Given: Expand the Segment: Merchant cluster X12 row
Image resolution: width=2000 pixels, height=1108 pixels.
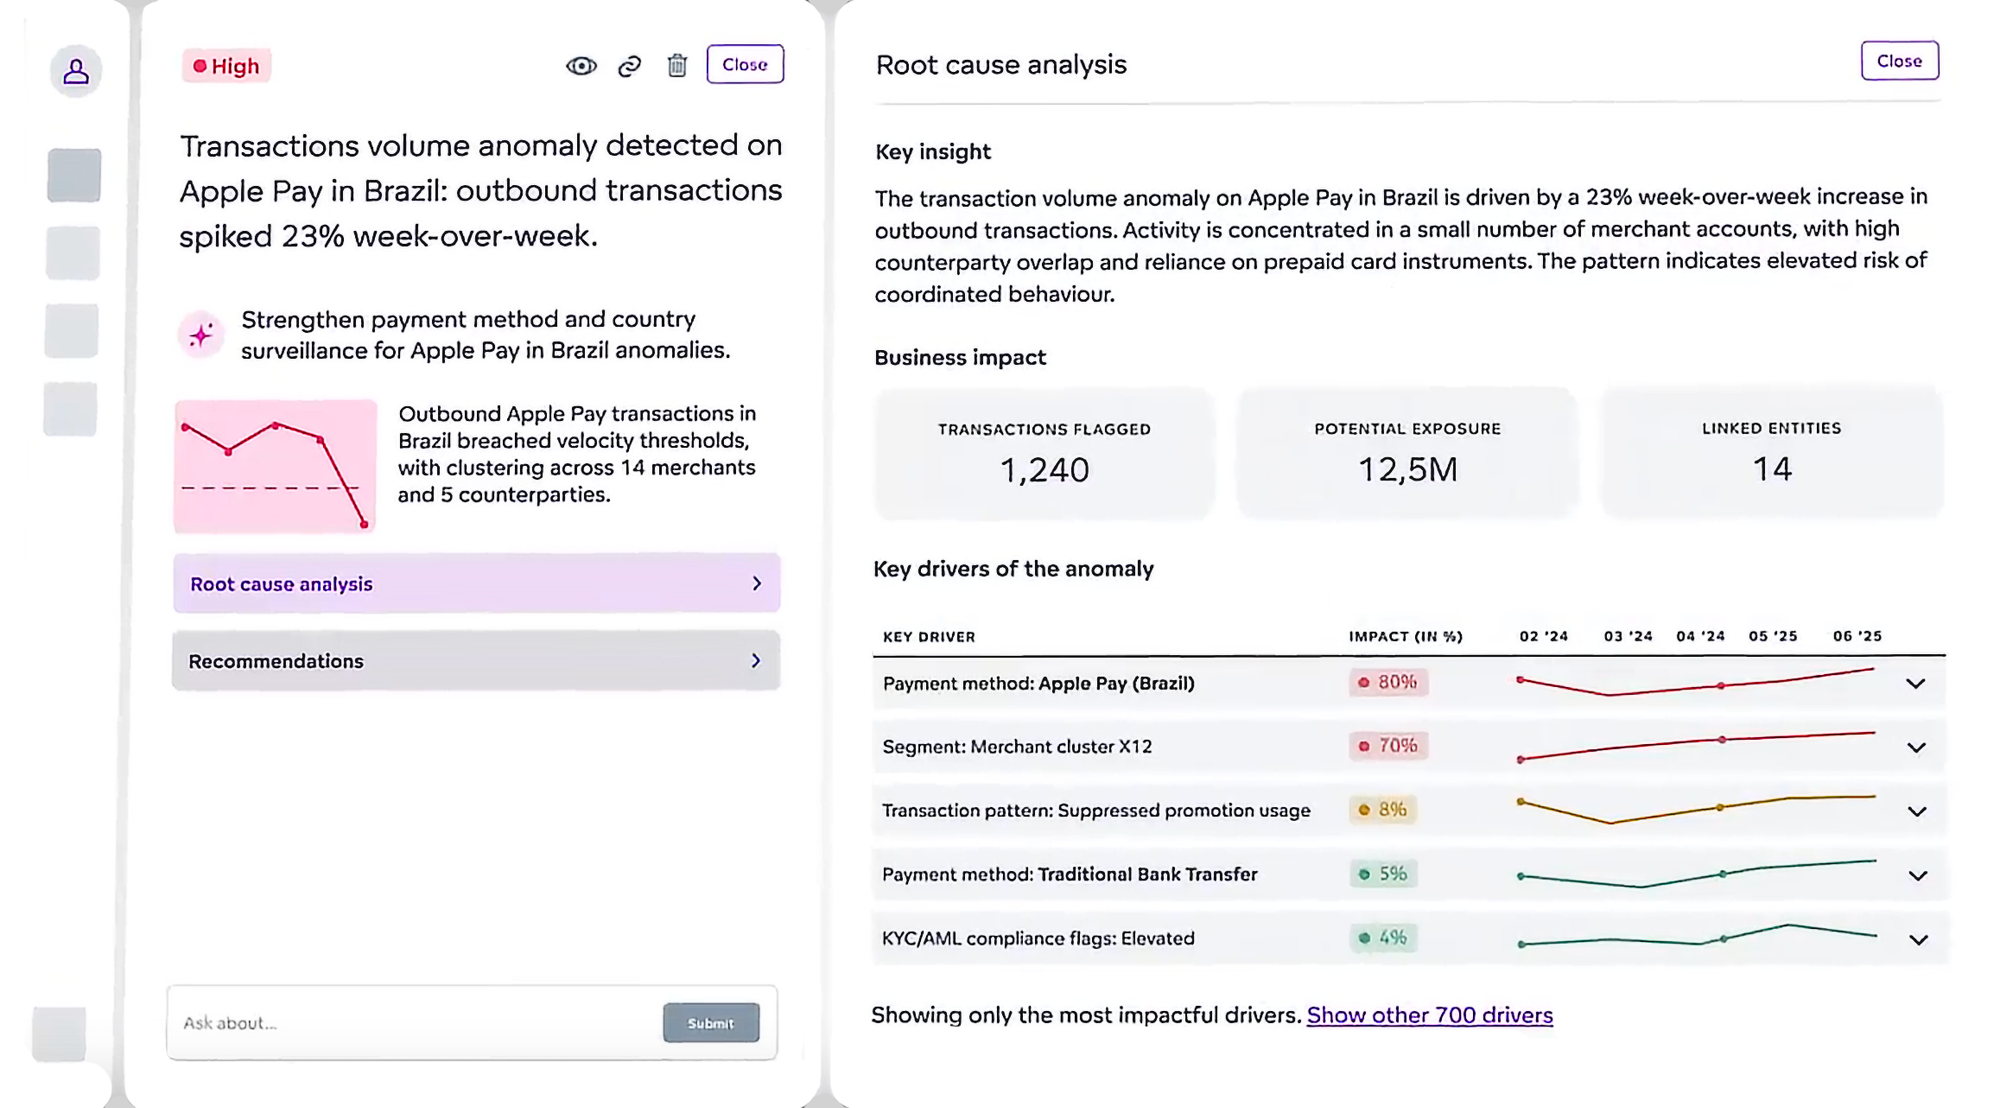Looking at the screenshot, I should point(1917,747).
